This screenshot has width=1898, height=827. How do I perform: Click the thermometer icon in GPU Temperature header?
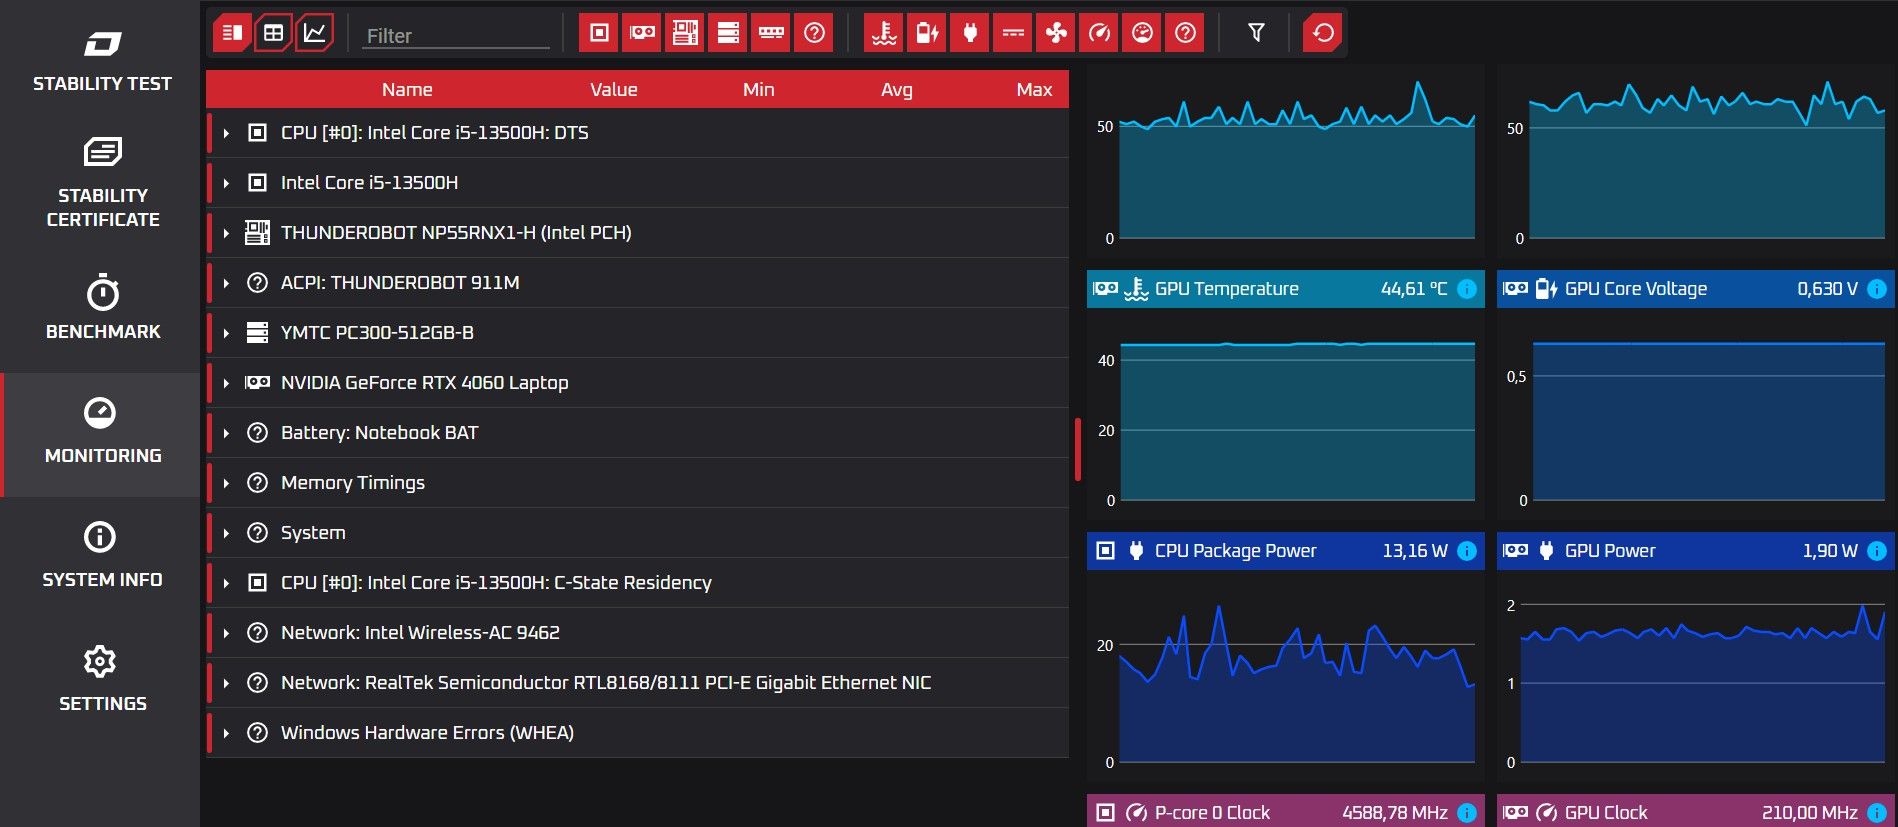pyautogui.click(x=1136, y=289)
